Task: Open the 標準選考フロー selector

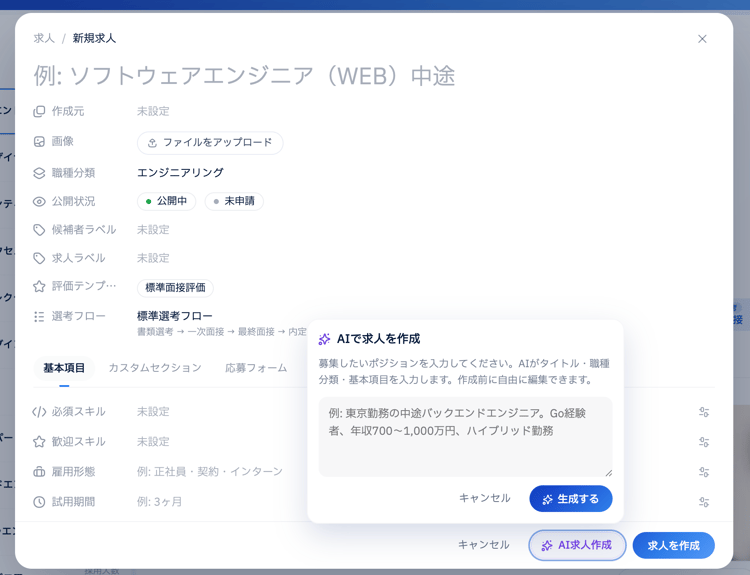Action: click(175, 316)
